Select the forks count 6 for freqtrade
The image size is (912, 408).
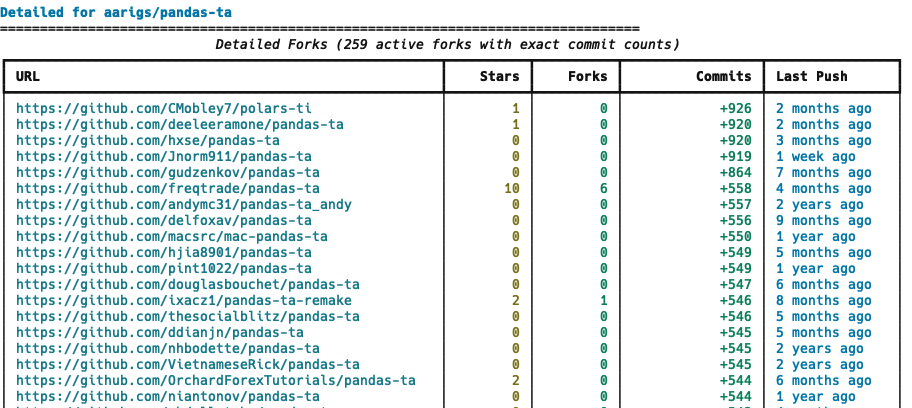[604, 189]
